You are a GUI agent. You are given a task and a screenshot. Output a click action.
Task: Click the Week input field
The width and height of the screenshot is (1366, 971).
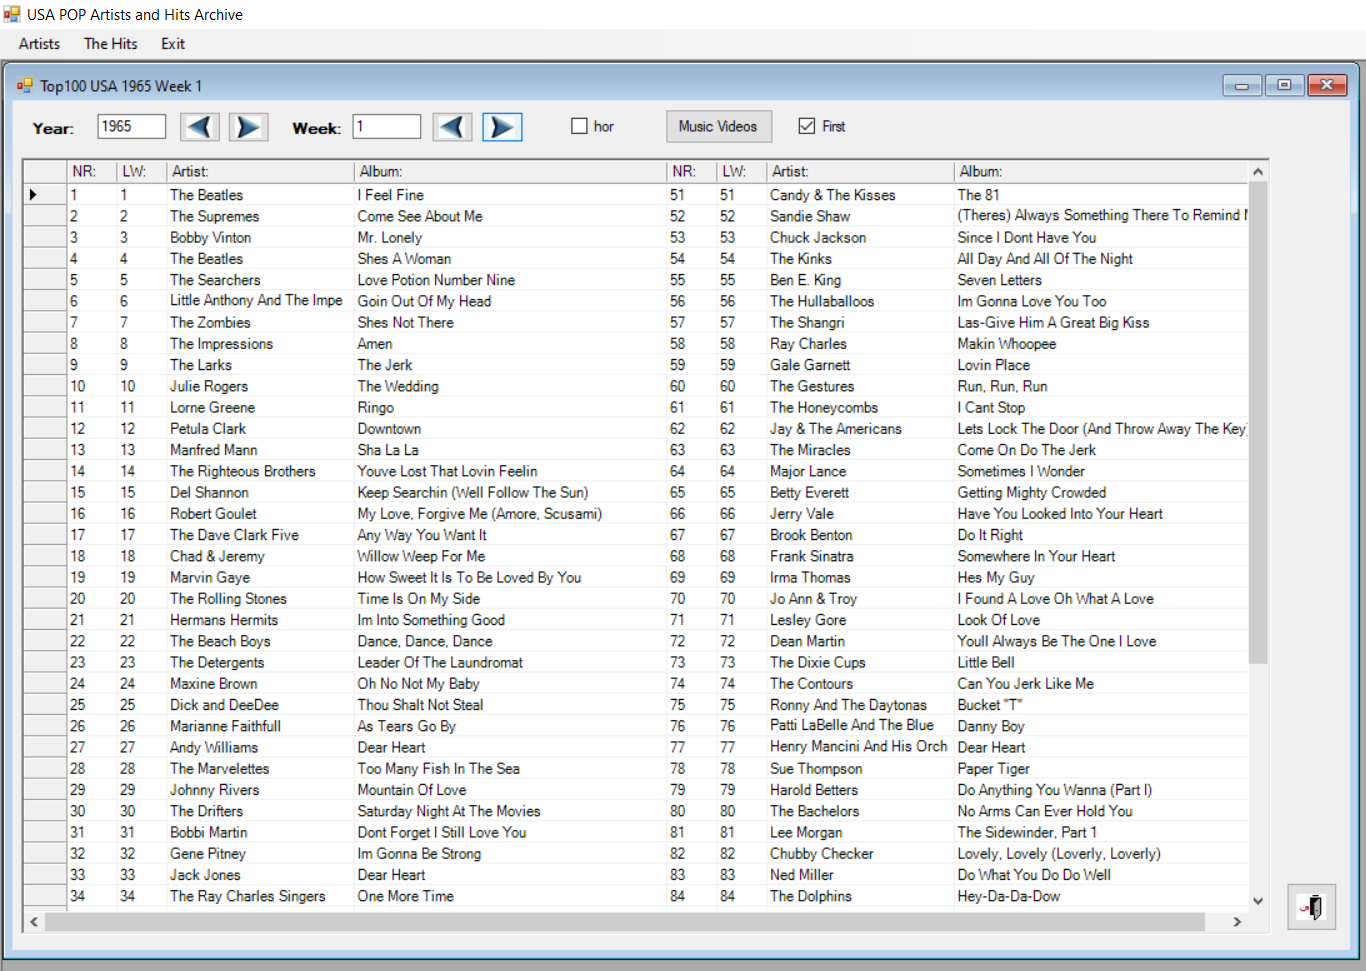tap(387, 126)
